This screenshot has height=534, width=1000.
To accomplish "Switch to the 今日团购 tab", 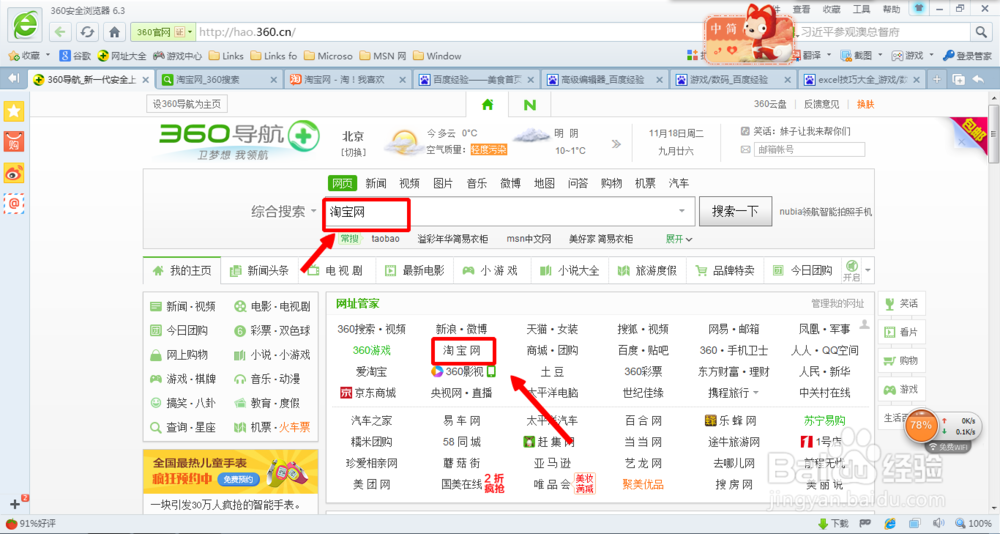I will click(802, 271).
